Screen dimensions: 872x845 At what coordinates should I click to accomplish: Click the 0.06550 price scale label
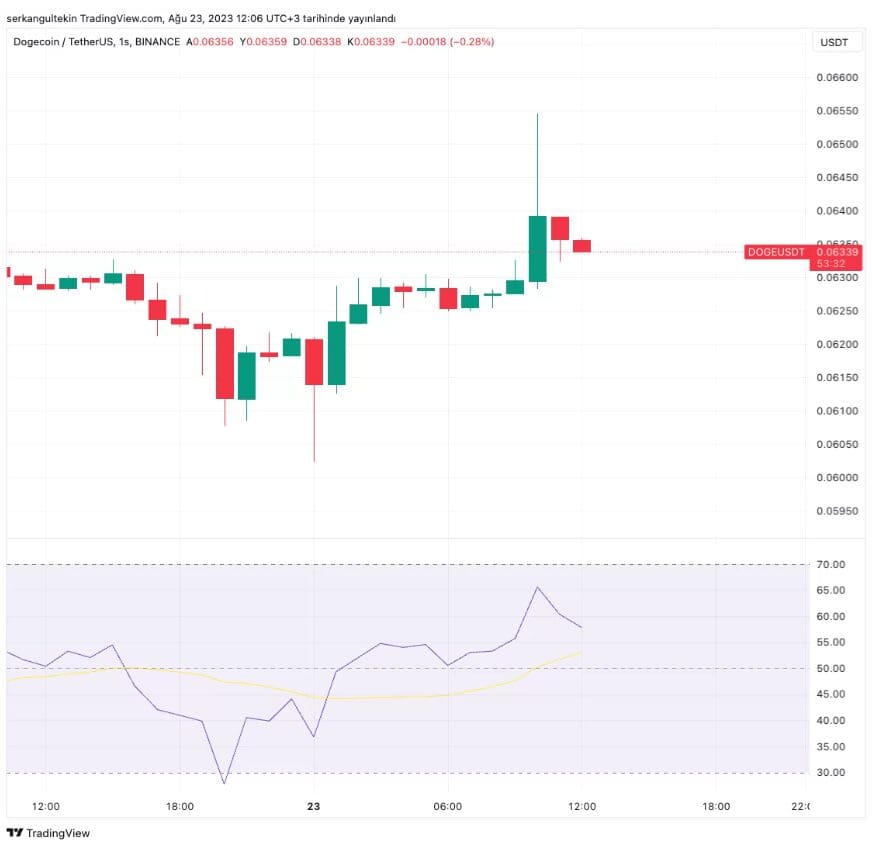[x=836, y=112]
